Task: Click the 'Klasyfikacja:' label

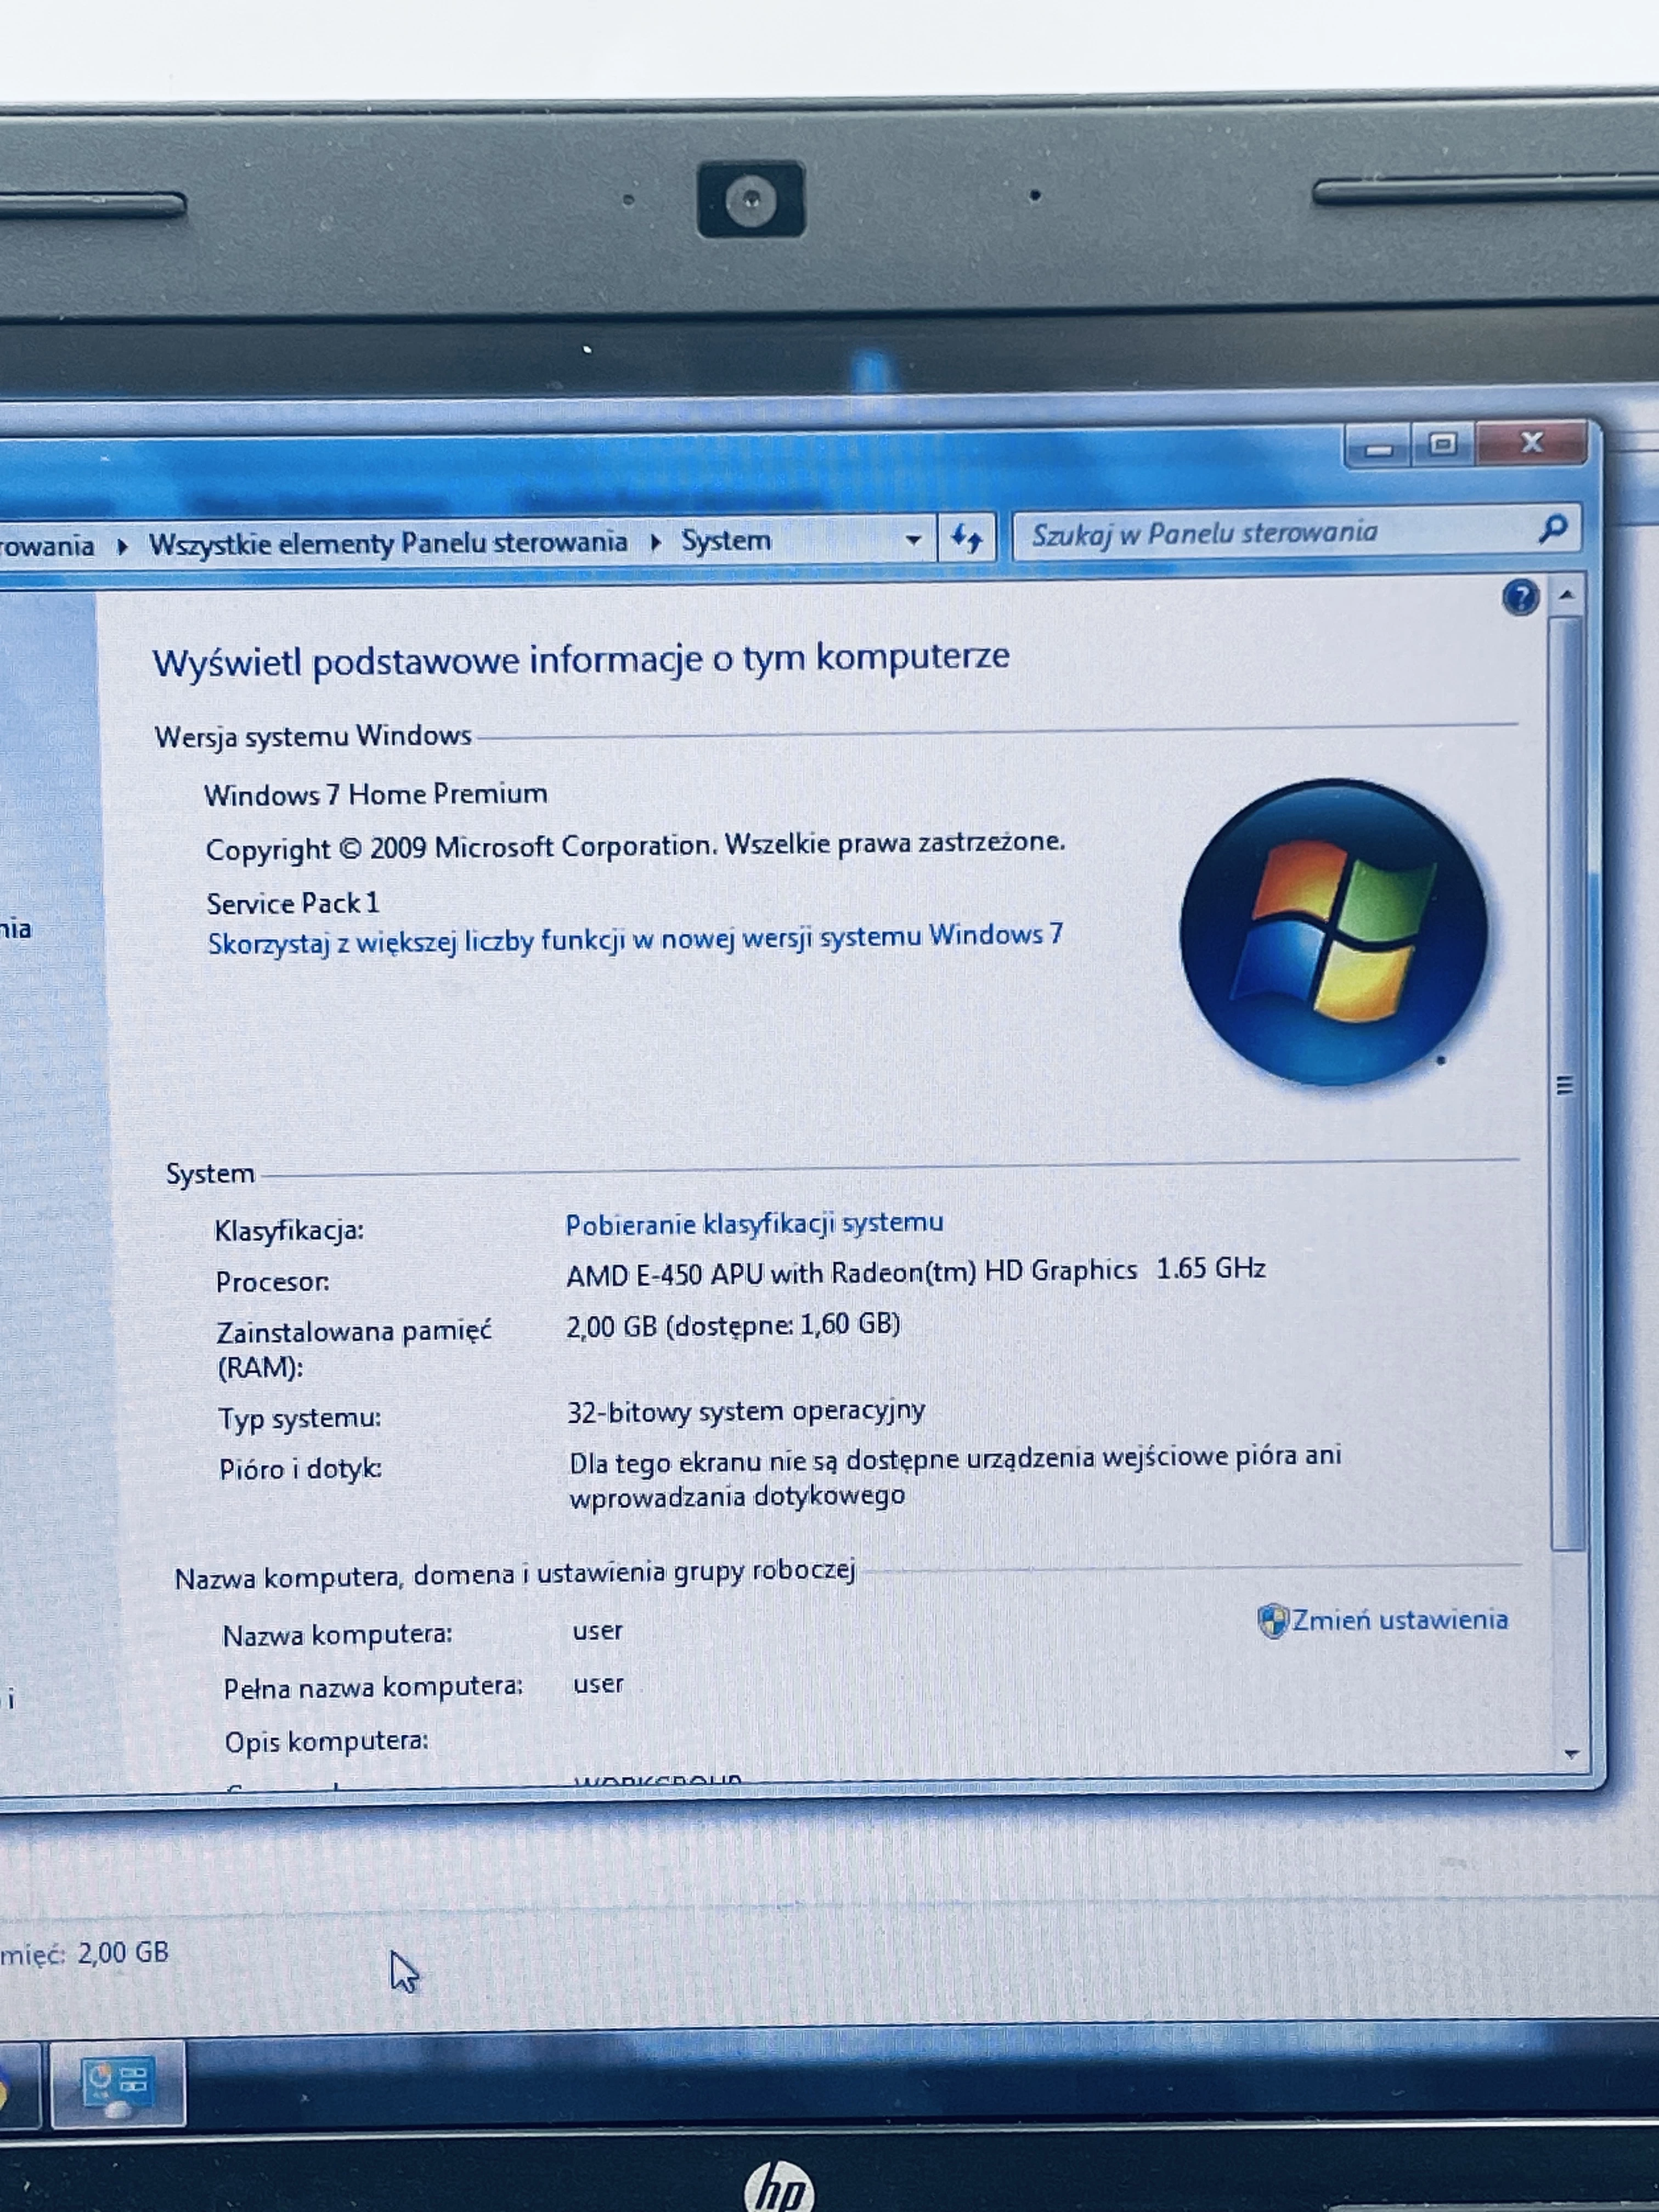Action: click(x=289, y=1231)
